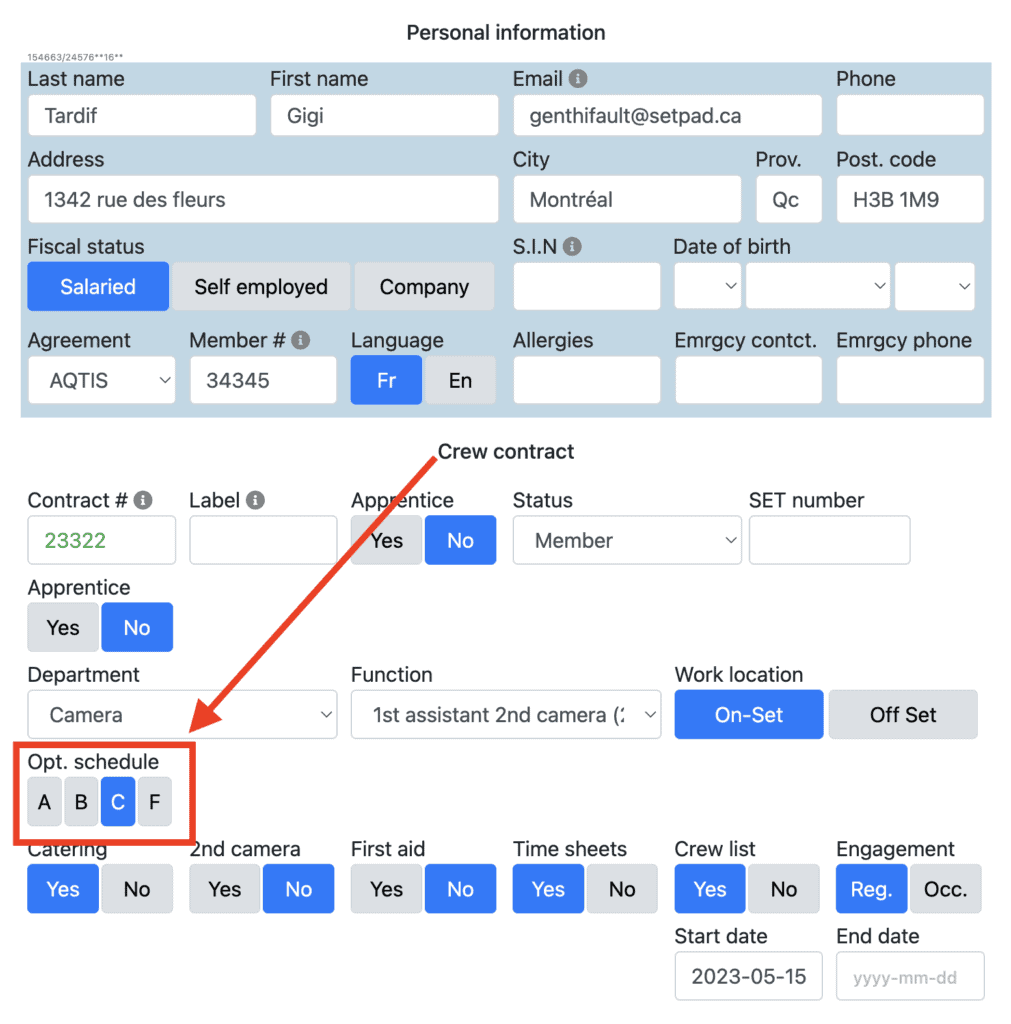Select schedule option A
Image resolution: width=1011 pixels, height=1024 pixels.
[44, 802]
